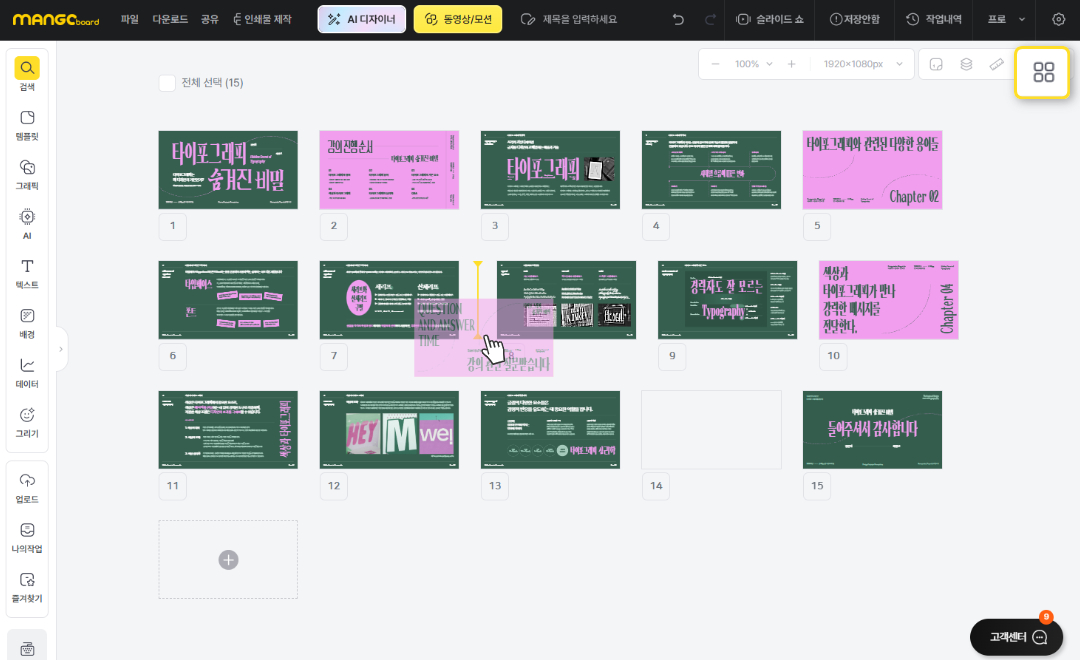
Task: Select slide 12 thumbnail with HEY collage
Action: point(389,430)
